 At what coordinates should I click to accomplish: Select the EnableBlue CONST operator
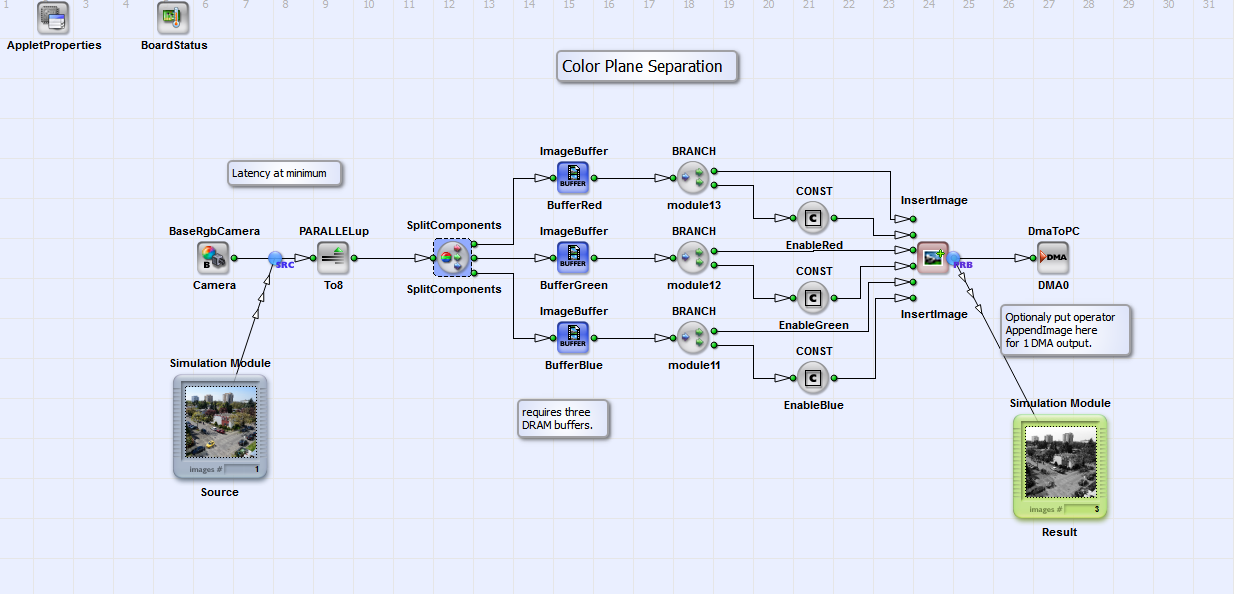pos(813,378)
